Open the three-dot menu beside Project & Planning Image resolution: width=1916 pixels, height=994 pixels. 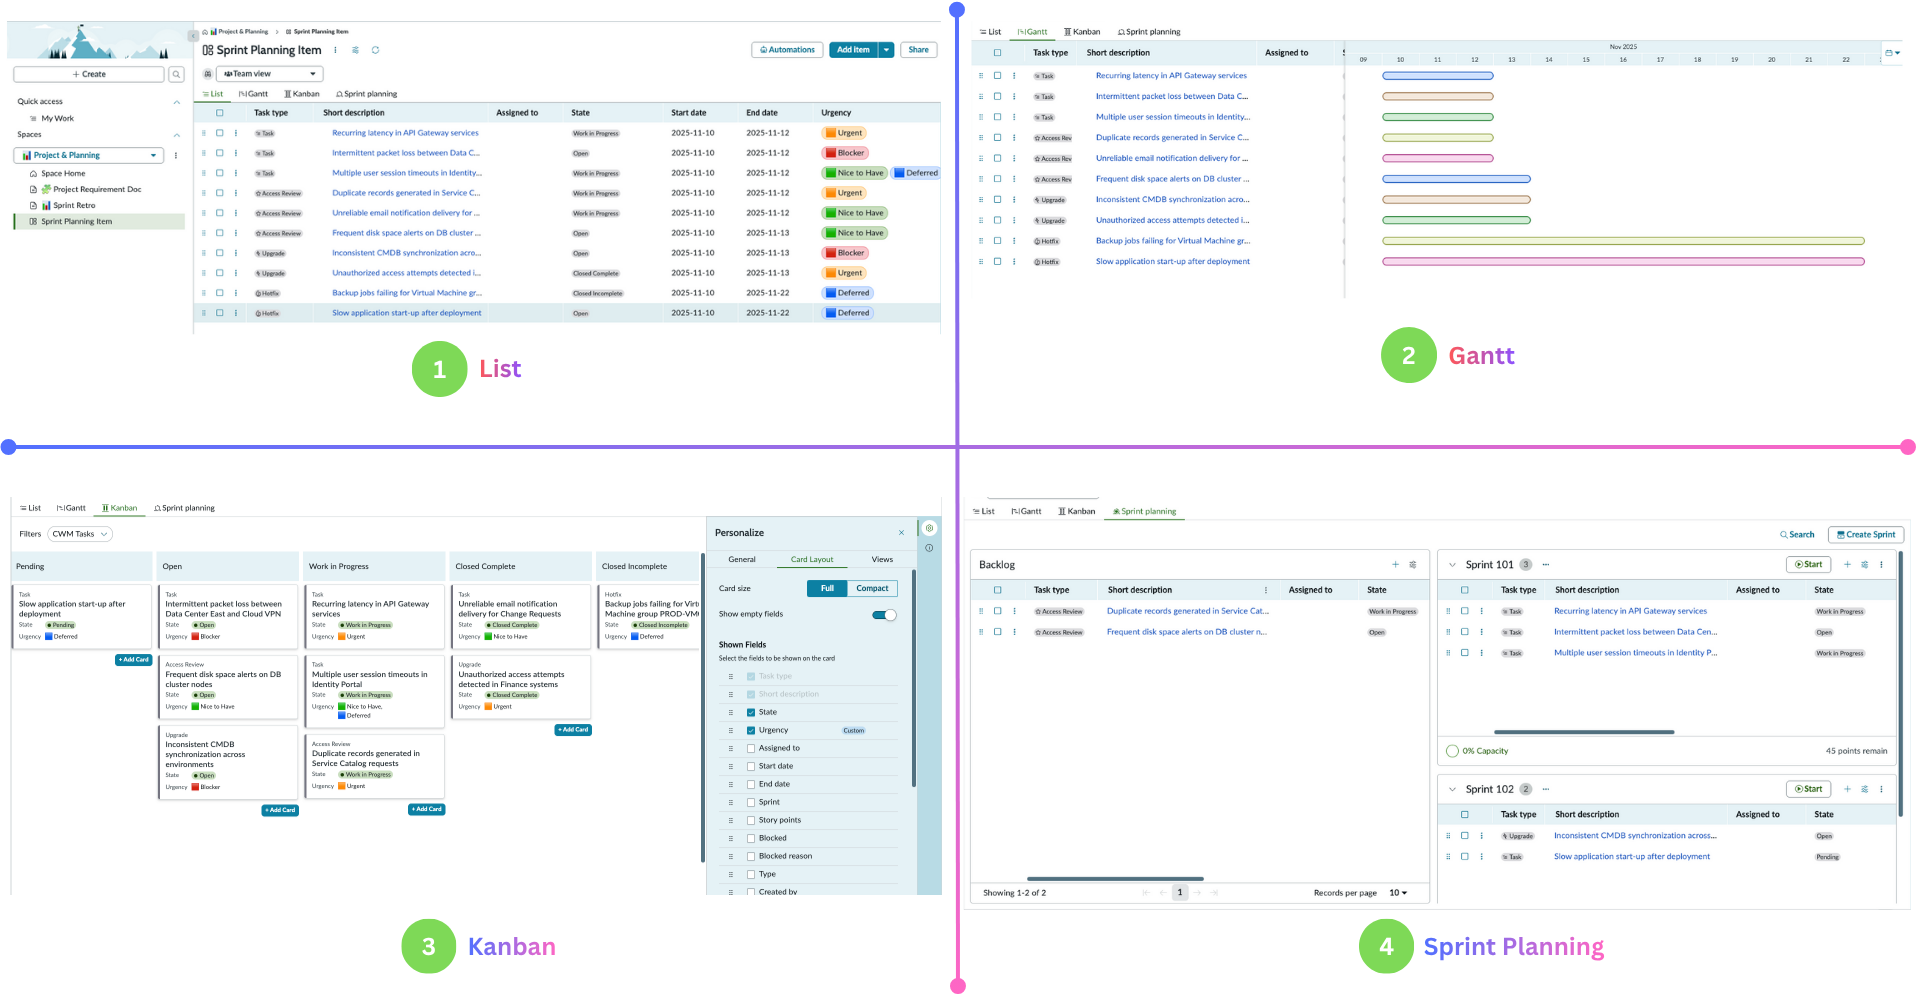[176, 155]
